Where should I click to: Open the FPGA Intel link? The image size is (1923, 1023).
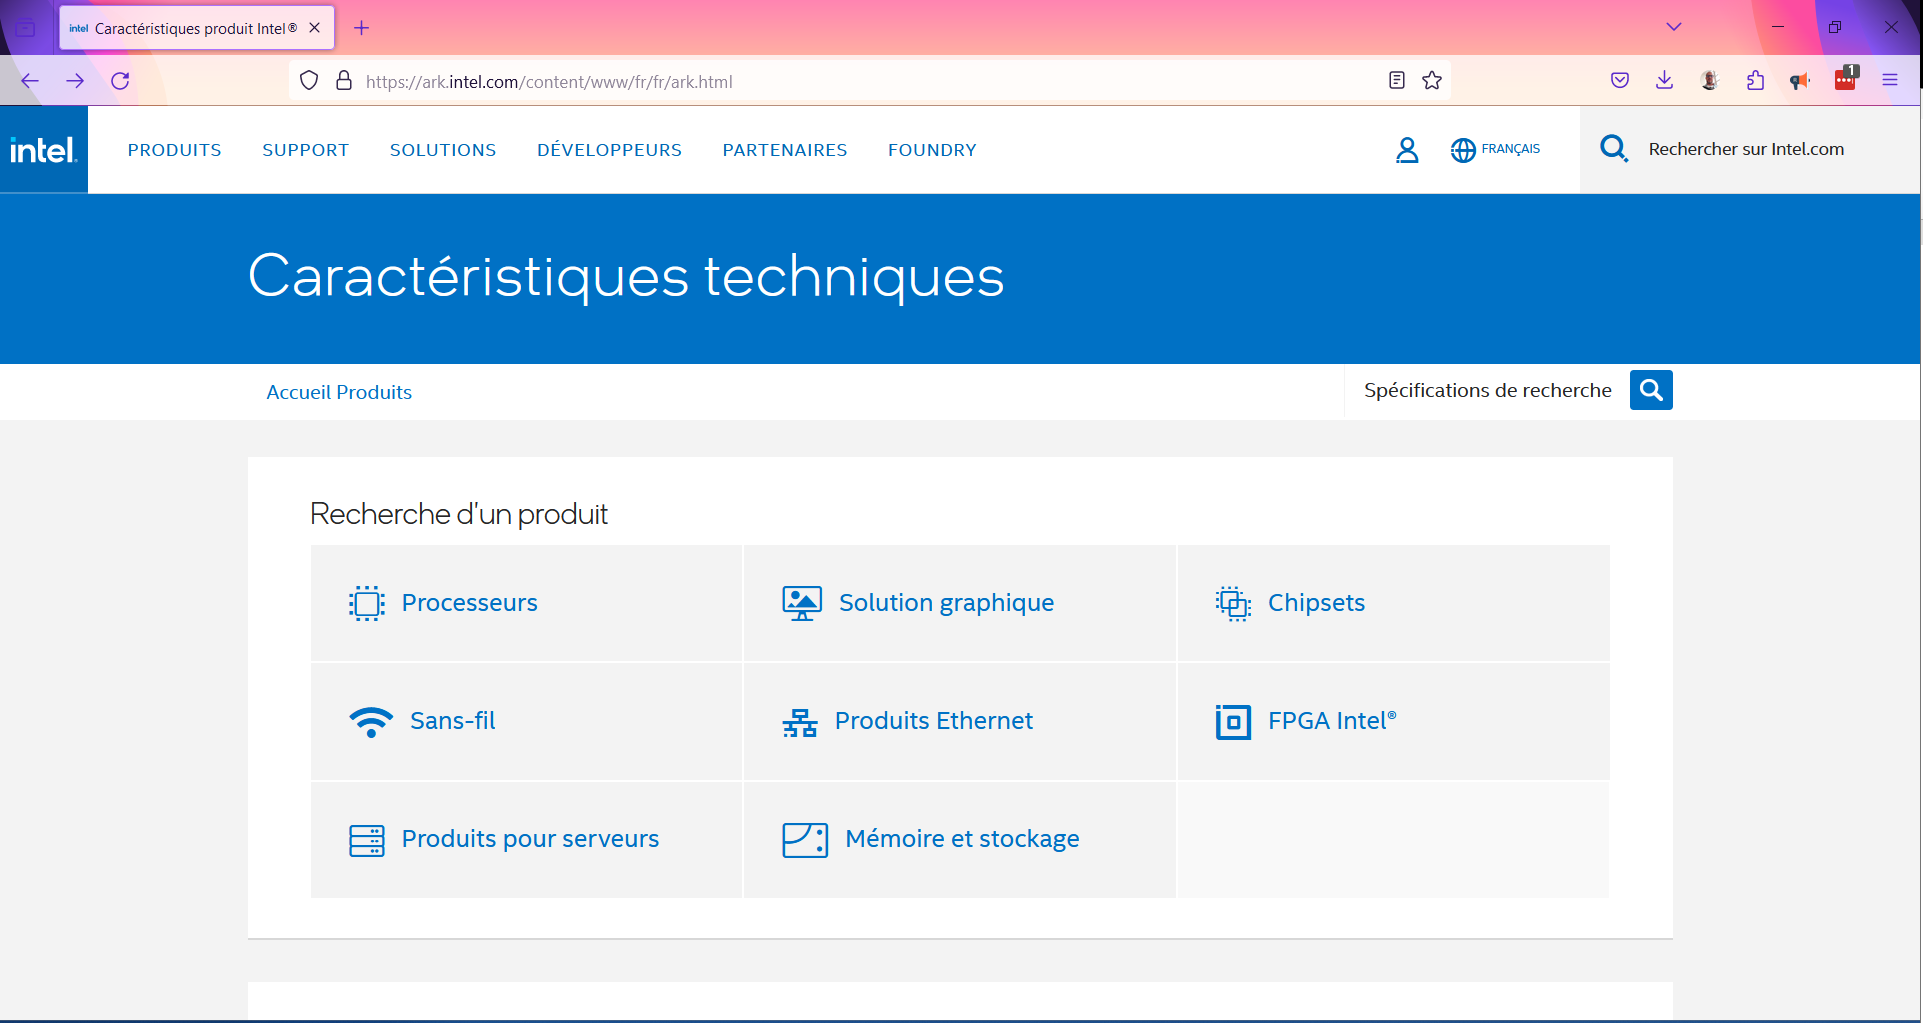pos(1332,721)
